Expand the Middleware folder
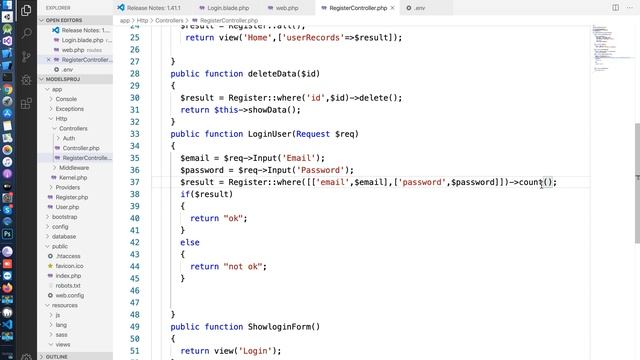 coord(74,167)
